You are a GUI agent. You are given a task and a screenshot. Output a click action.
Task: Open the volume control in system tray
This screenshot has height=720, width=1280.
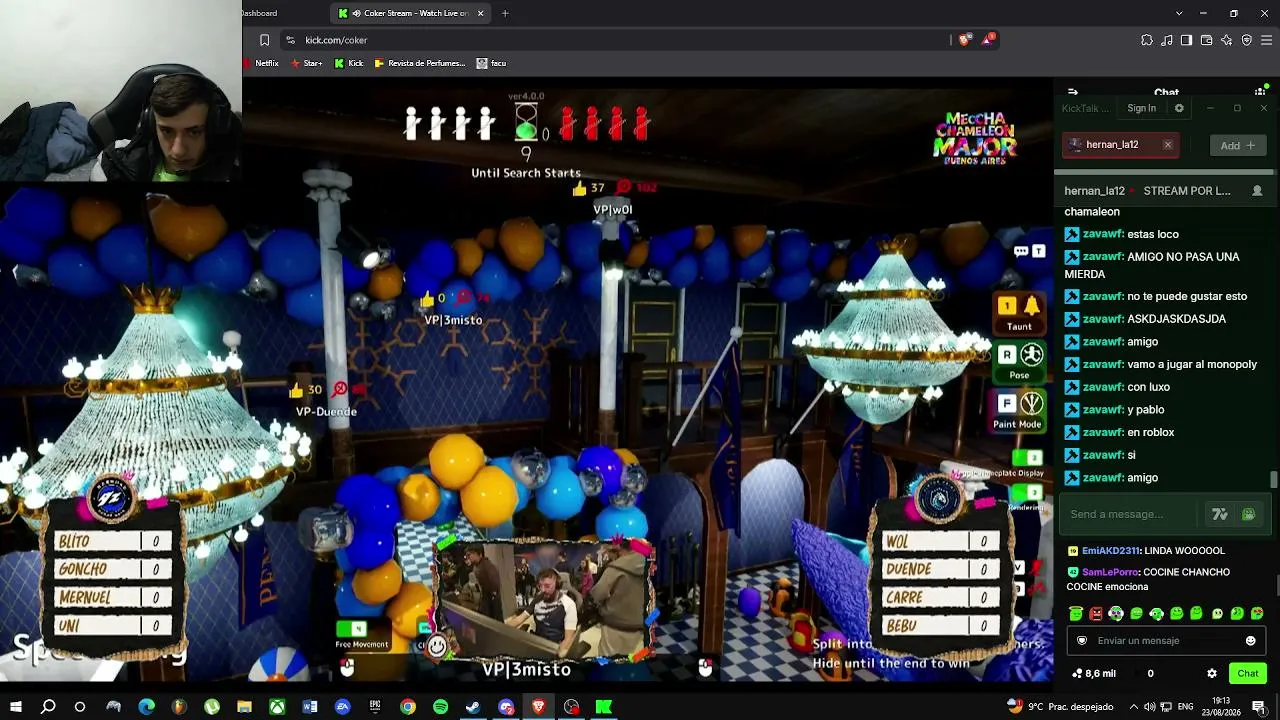(x=1150, y=707)
